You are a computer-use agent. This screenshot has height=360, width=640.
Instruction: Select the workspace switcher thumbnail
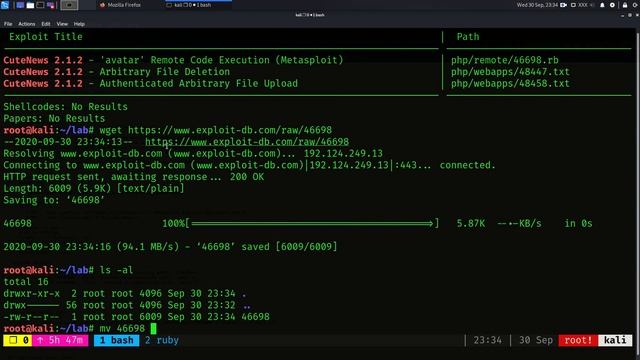[x=69, y=5]
